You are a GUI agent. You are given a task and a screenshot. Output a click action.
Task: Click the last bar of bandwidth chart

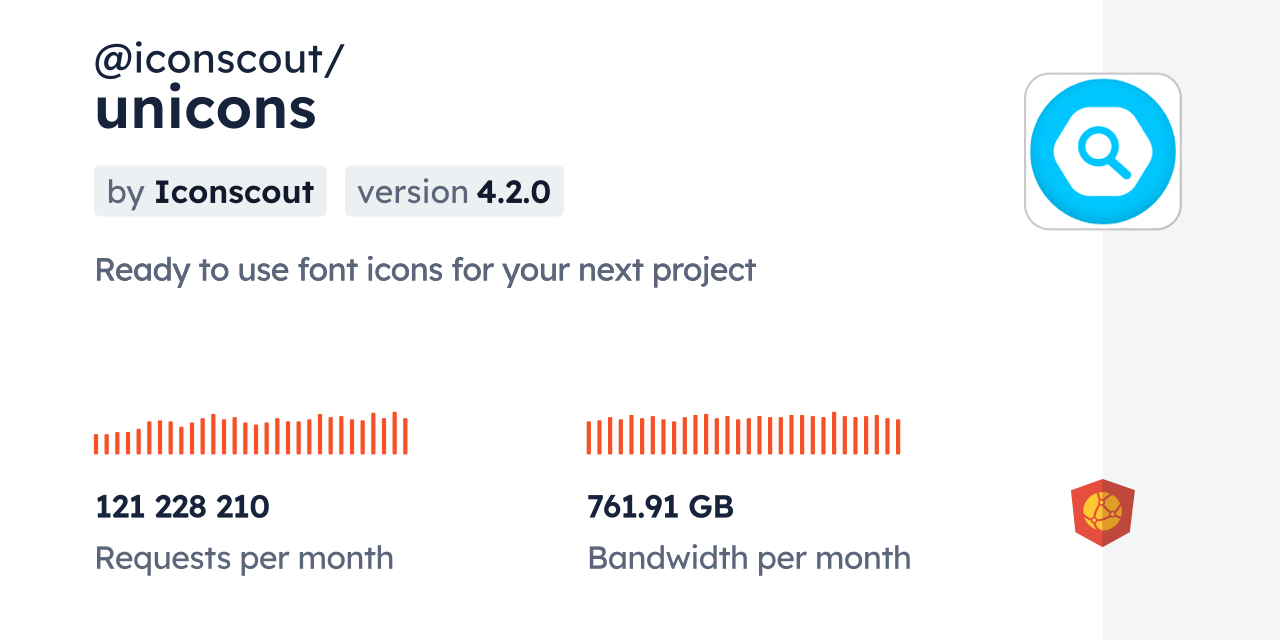click(898, 437)
